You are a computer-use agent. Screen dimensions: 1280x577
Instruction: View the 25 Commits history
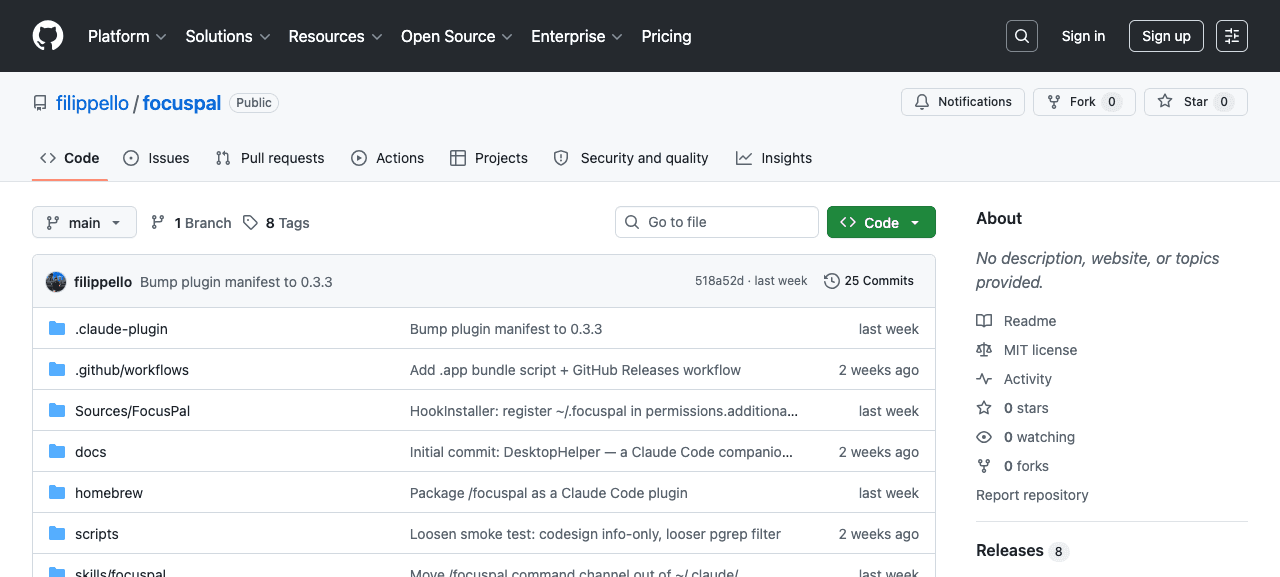click(x=869, y=281)
